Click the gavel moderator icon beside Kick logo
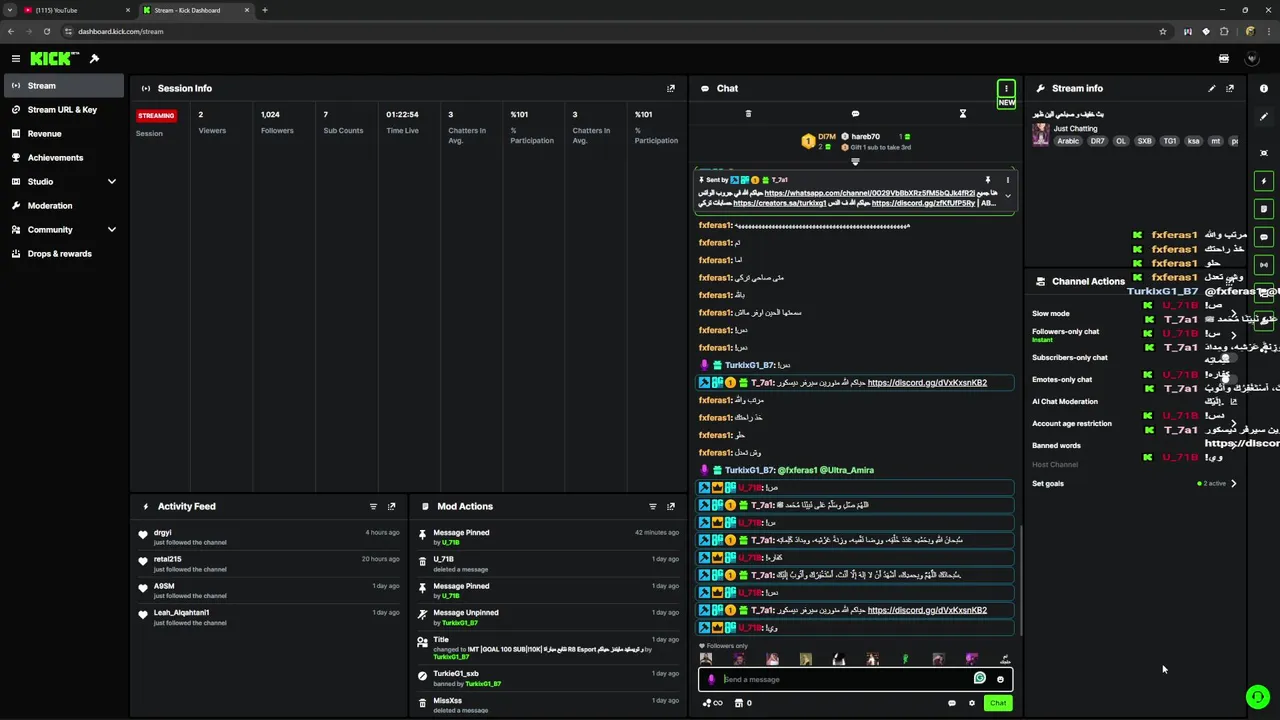 94,59
